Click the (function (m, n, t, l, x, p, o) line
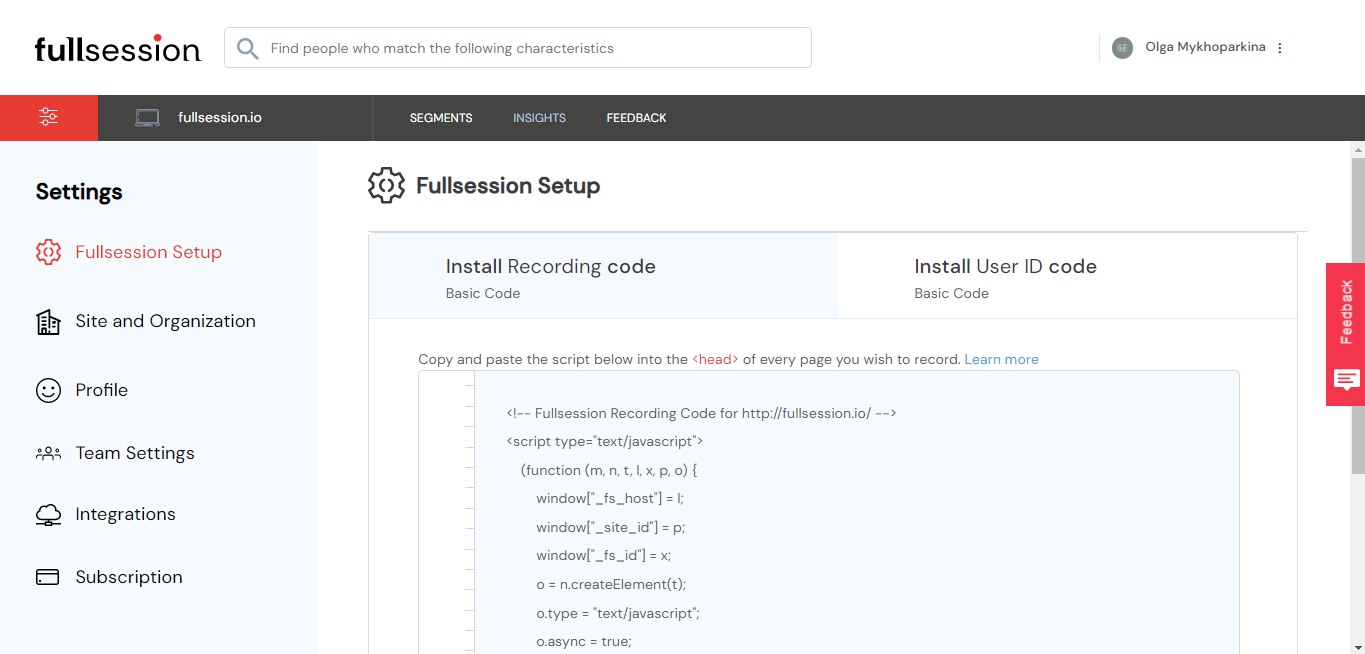The height and width of the screenshot is (654, 1365). (x=609, y=470)
